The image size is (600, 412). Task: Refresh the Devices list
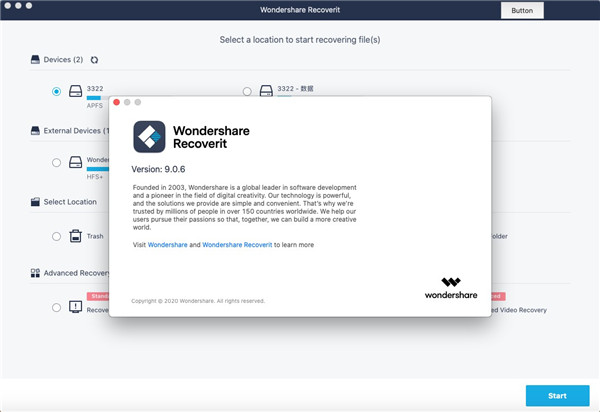(x=94, y=60)
